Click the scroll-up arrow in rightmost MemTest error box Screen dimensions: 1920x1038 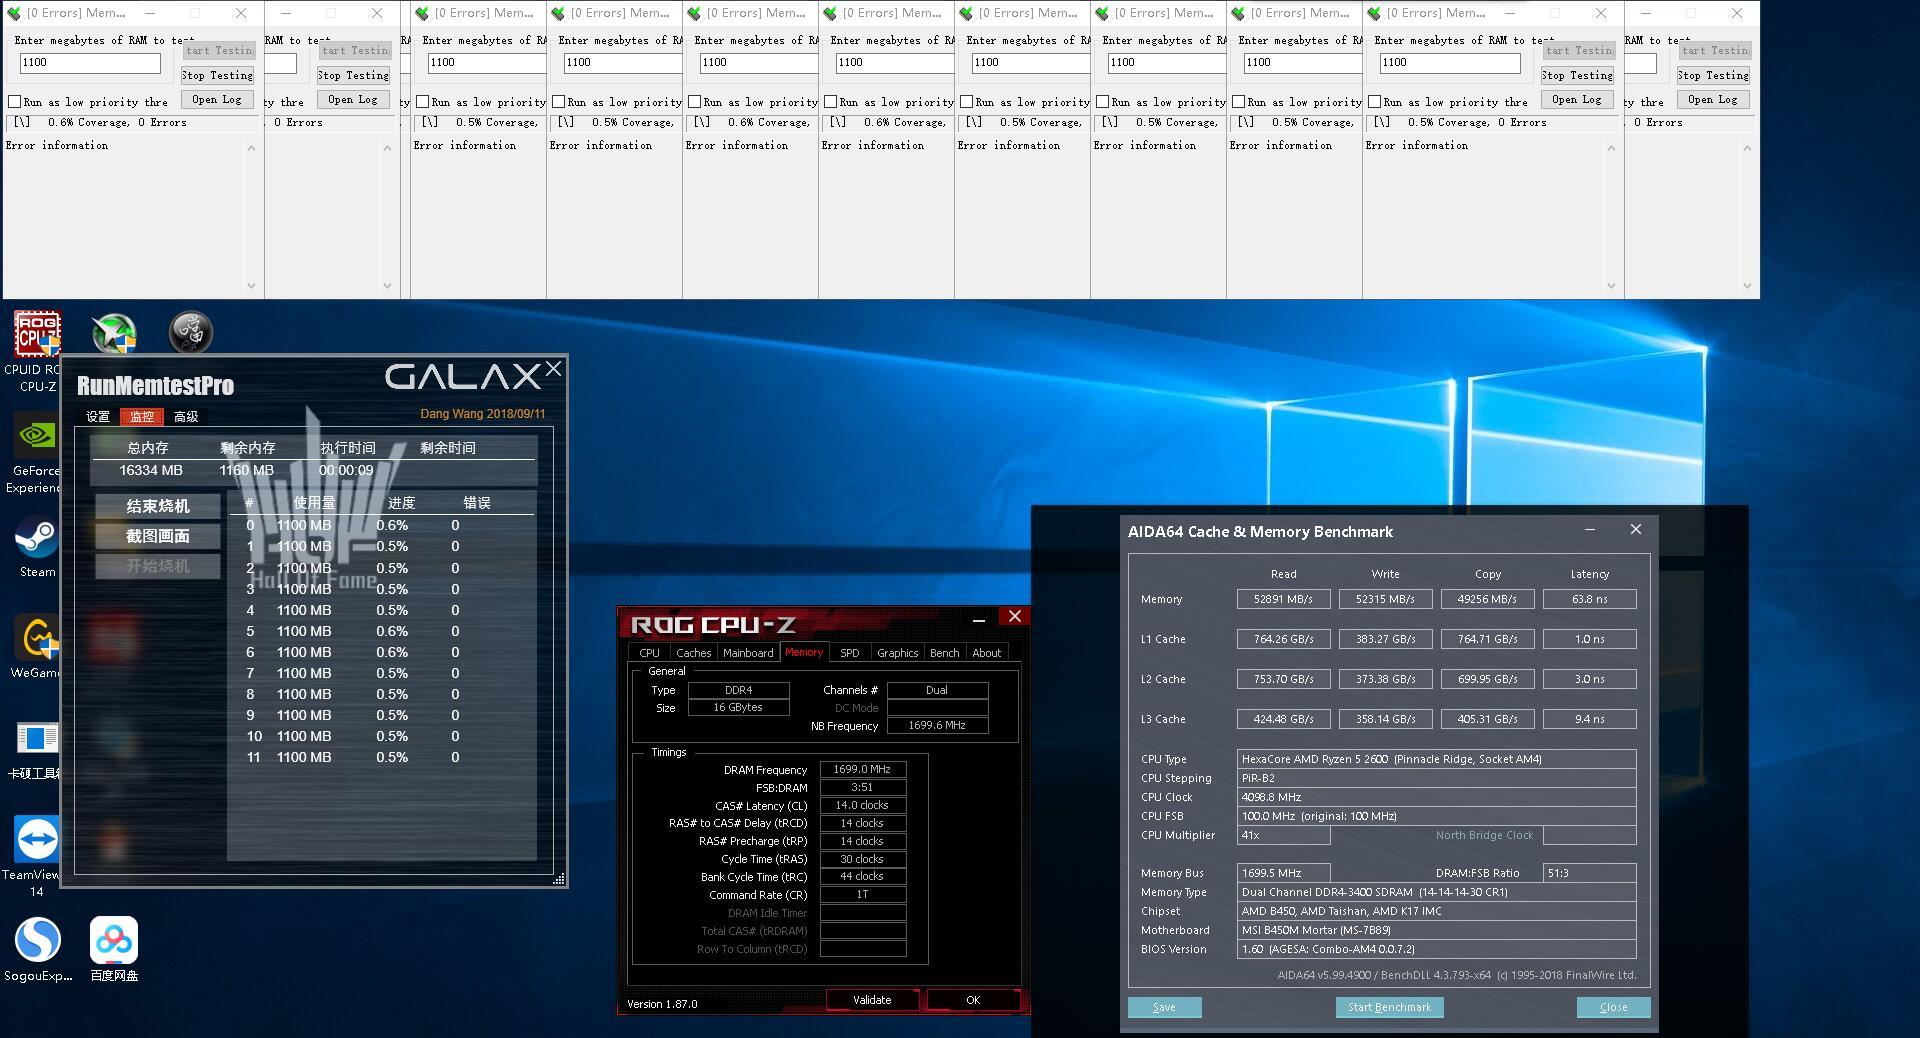tap(1747, 148)
